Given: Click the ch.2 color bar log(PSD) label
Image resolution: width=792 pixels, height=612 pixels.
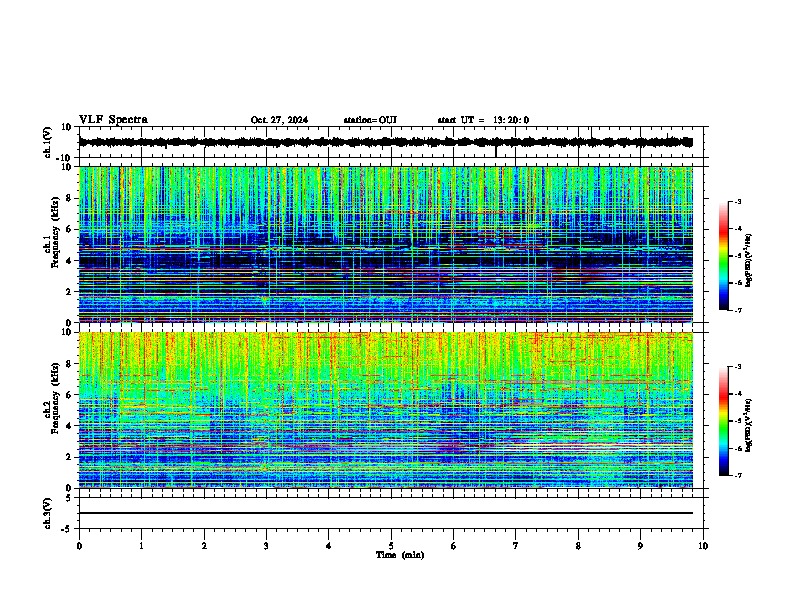Looking at the screenshot, I should tap(749, 425).
